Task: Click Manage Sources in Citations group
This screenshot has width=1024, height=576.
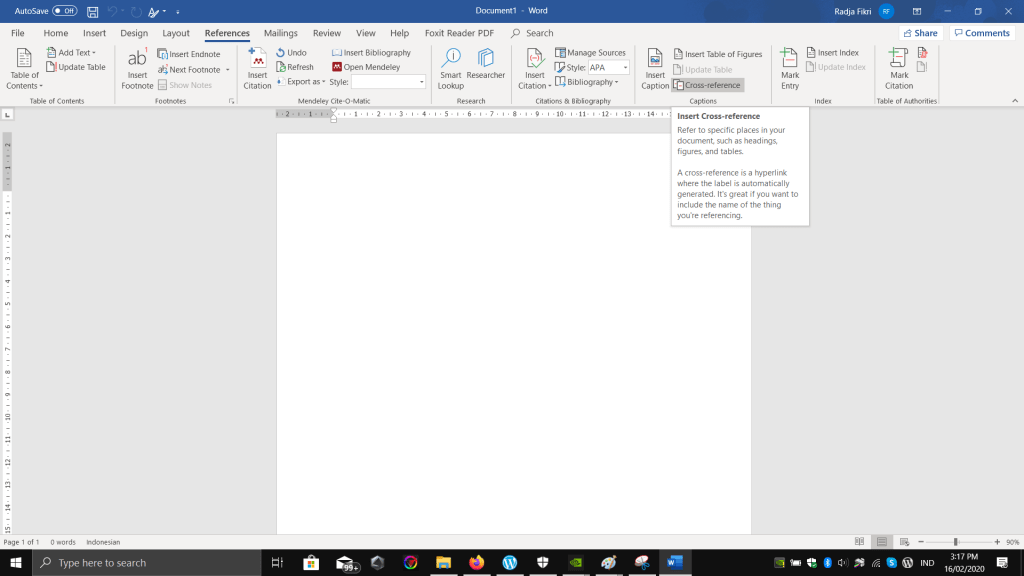Action: (590, 53)
